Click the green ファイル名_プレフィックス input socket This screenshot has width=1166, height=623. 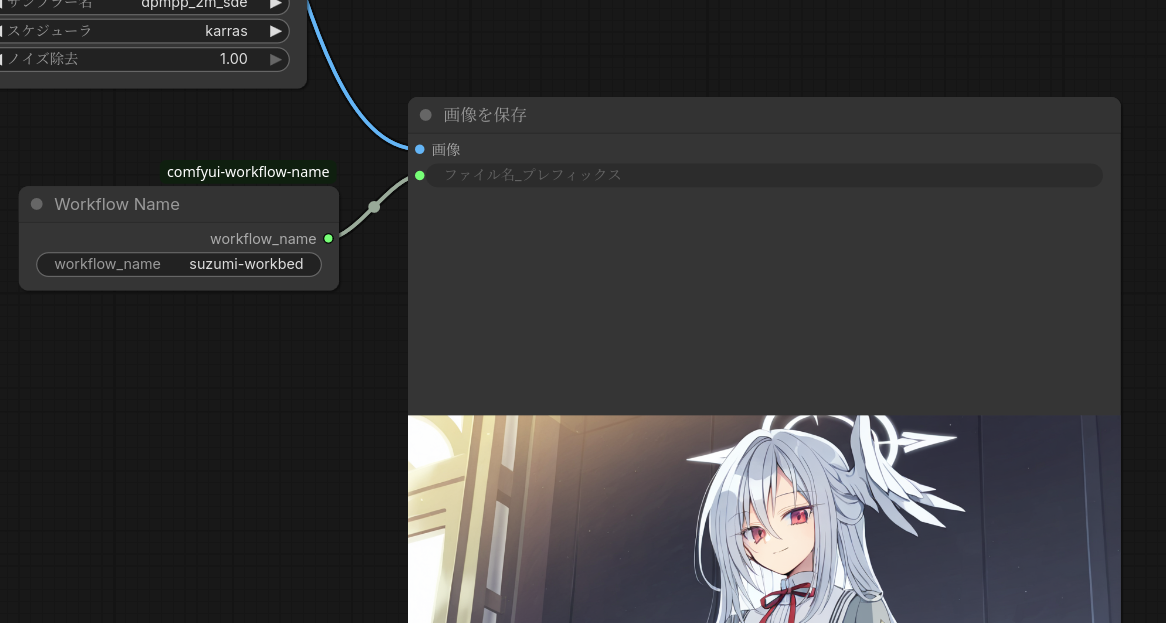point(419,175)
